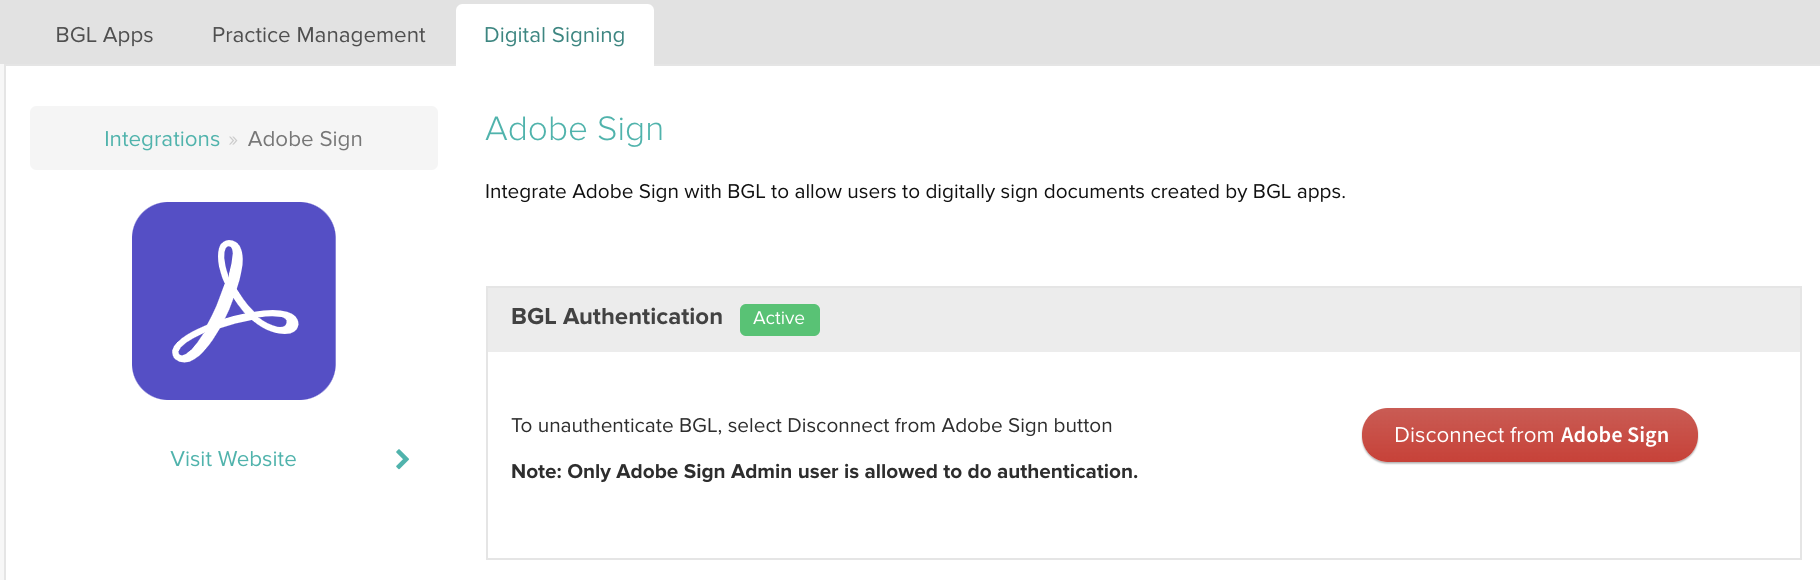Click the BGL Authentication panel title
This screenshot has width=1820, height=580.
[x=616, y=317]
